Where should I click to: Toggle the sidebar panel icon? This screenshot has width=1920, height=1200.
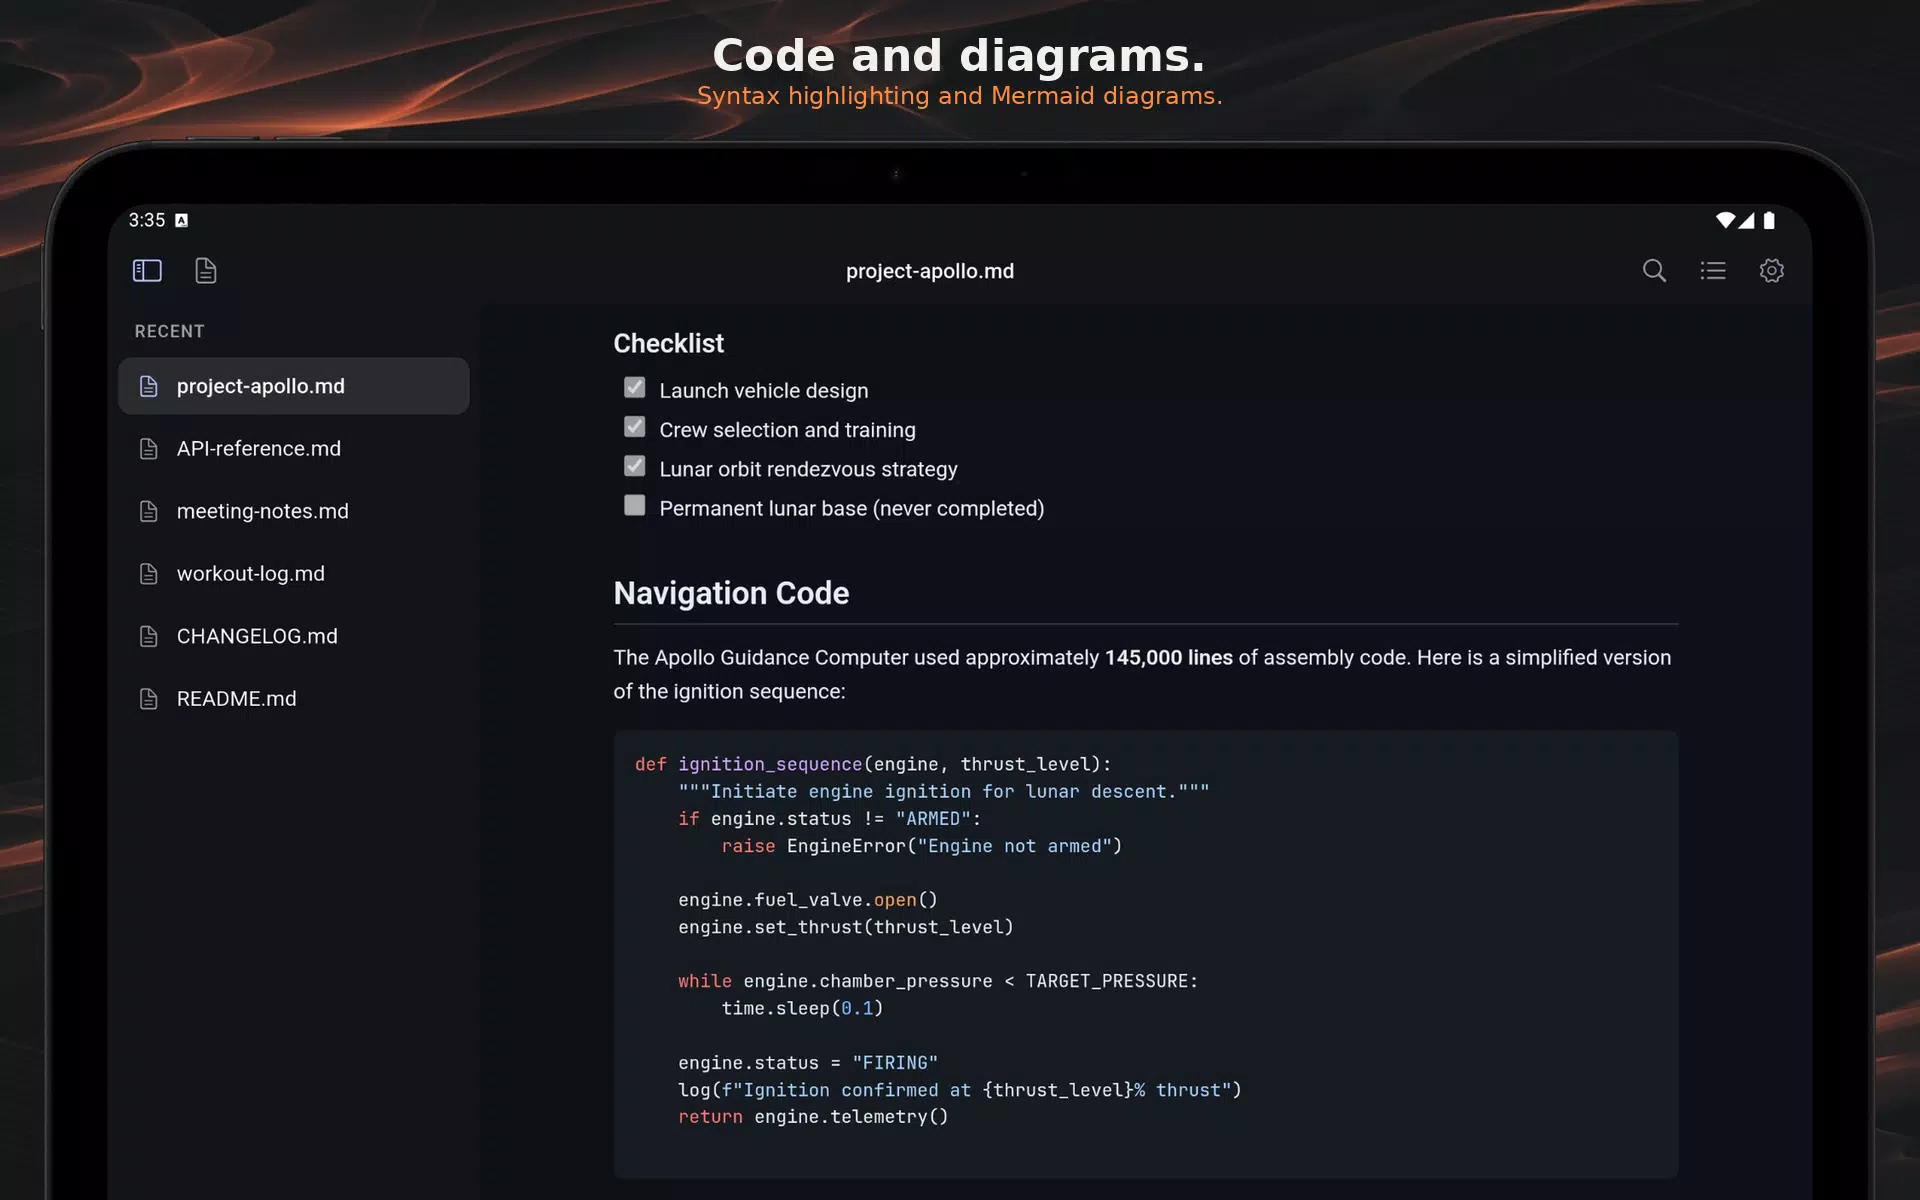click(147, 271)
